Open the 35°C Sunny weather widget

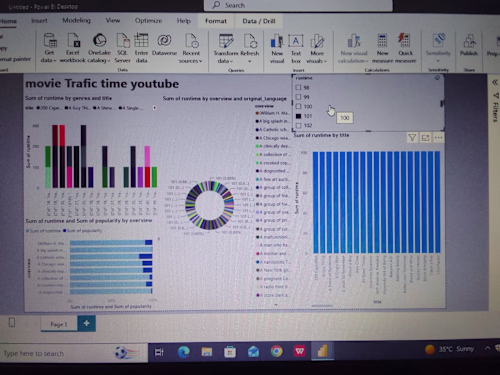coord(449,349)
